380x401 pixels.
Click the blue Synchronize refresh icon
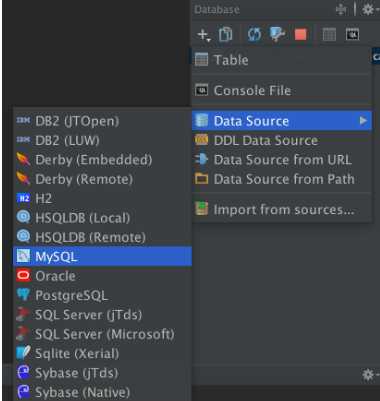tap(254, 34)
